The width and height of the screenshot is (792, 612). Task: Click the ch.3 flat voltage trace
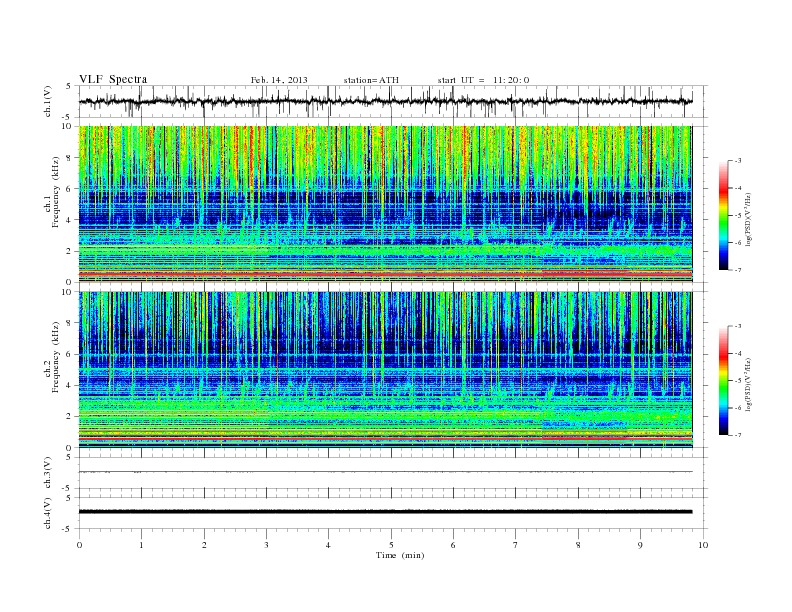click(386, 472)
